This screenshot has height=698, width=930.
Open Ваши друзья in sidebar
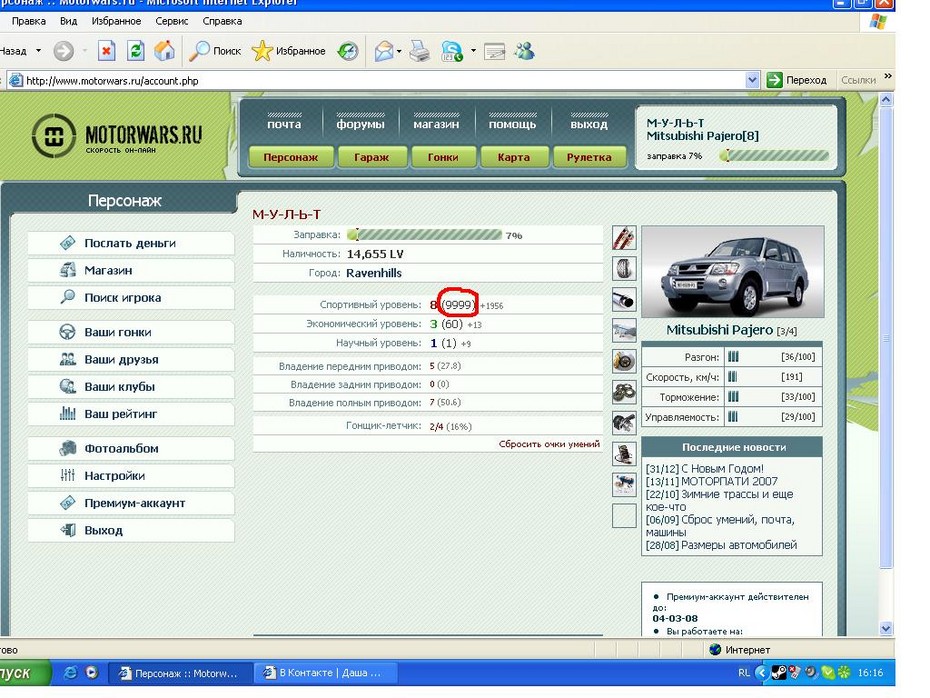[130, 359]
